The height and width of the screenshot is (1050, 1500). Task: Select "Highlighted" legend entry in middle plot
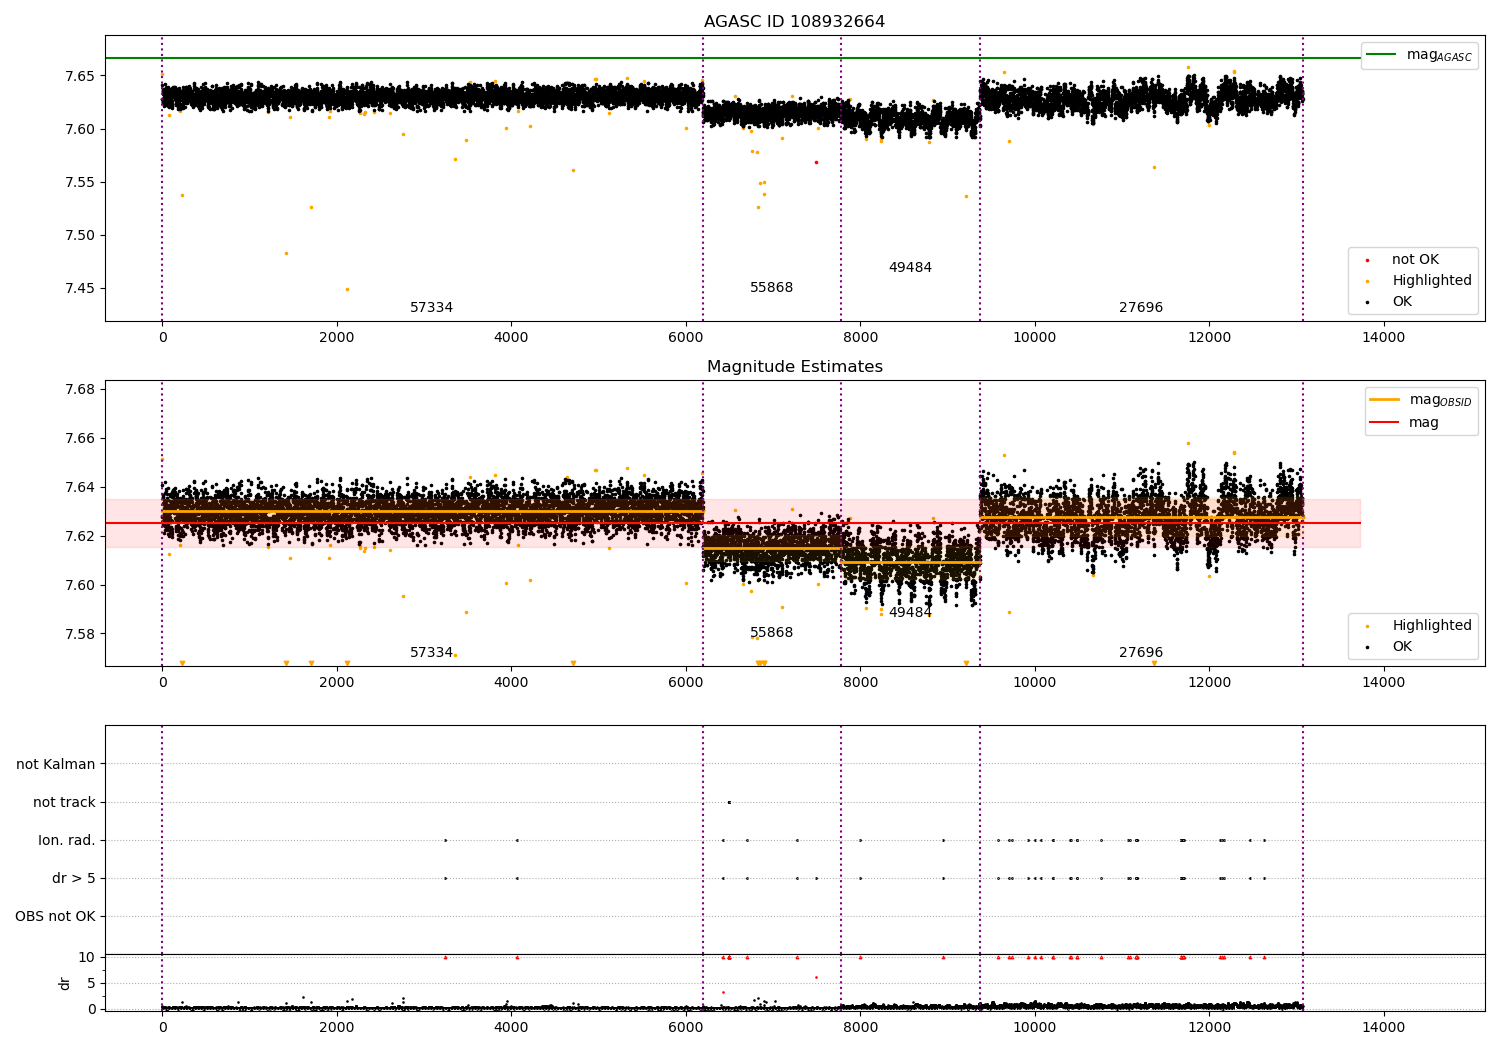point(1432,626)
